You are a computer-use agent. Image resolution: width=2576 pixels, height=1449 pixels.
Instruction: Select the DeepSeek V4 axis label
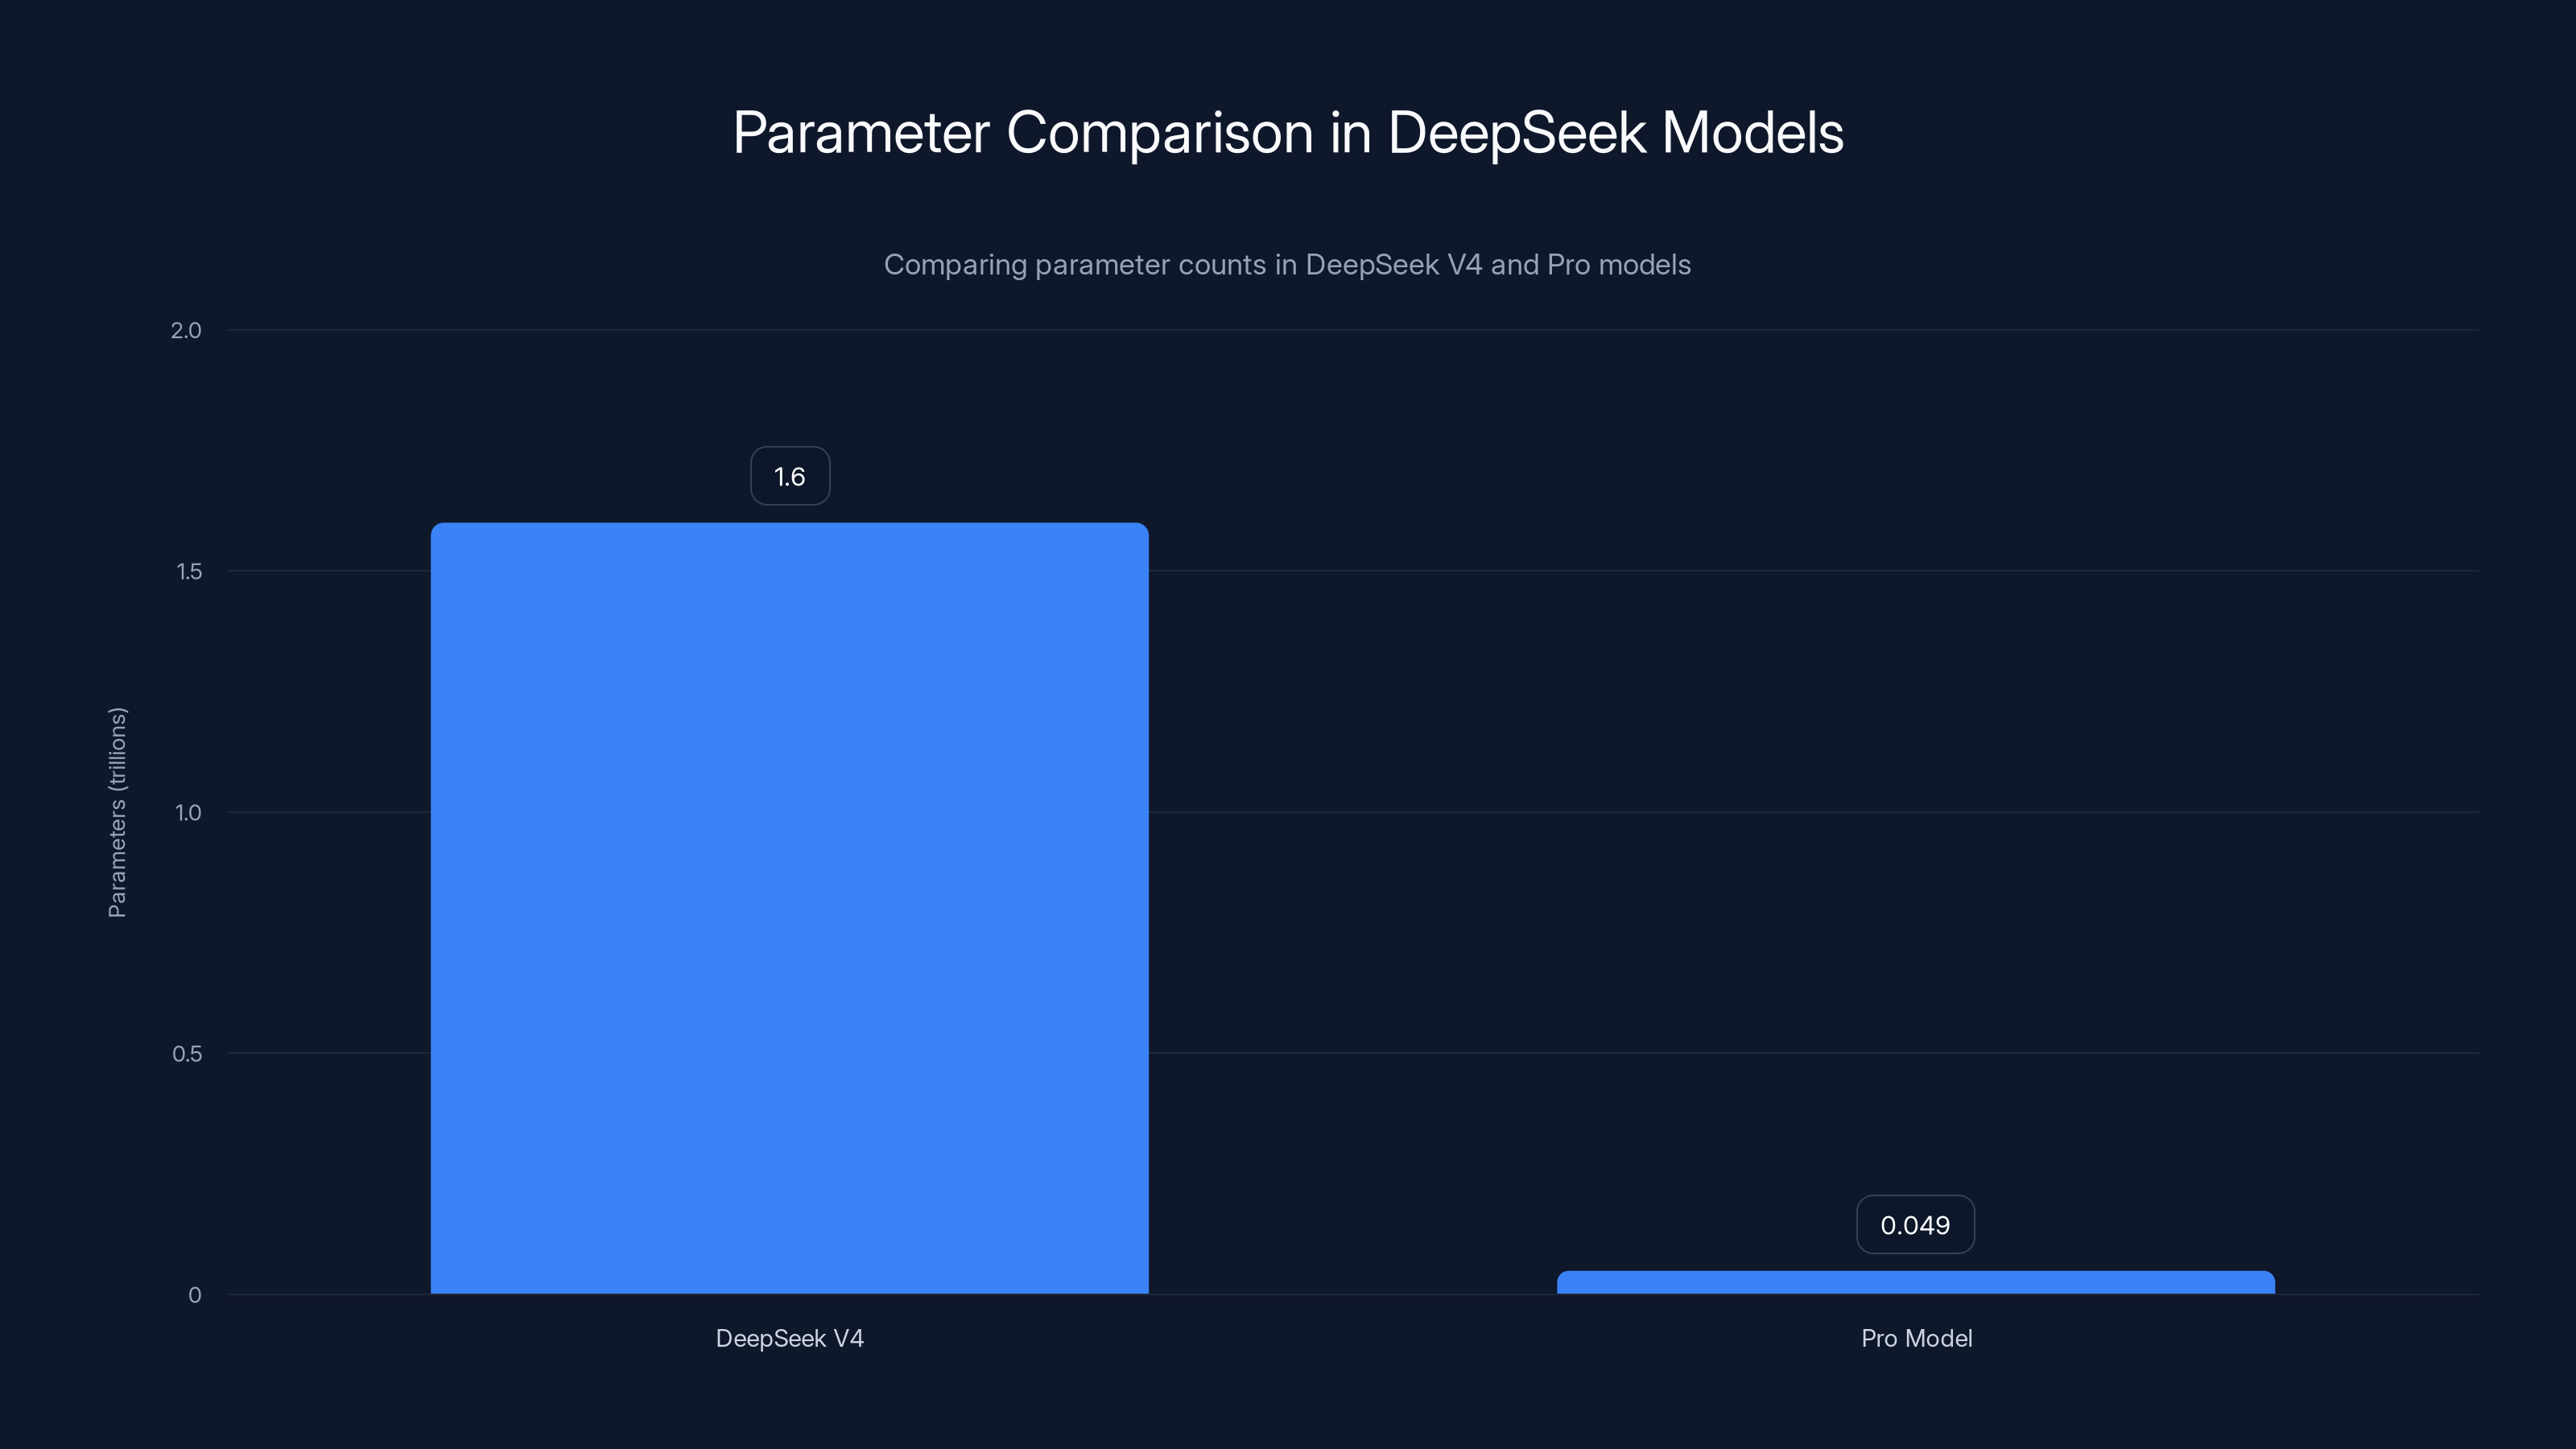tap(789, 1338)
